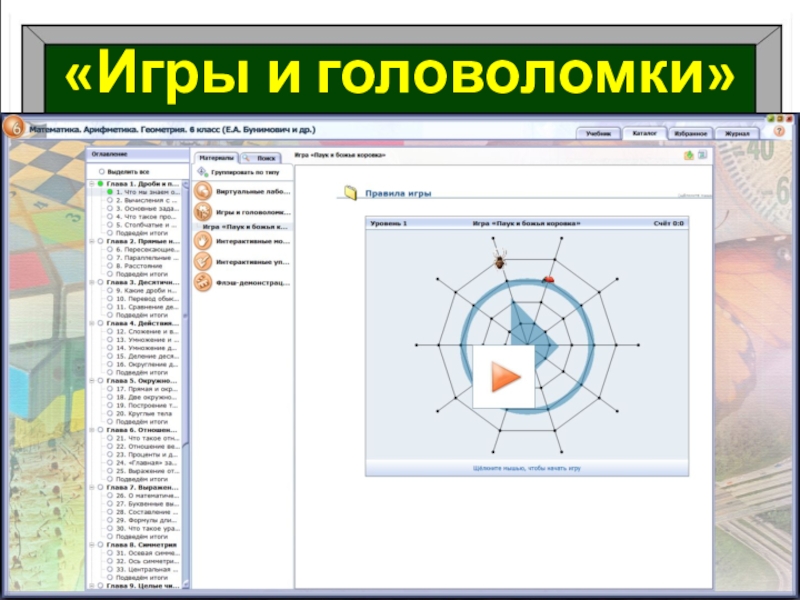Click the Оглавление panel header
800x600 pixels.
137,154
